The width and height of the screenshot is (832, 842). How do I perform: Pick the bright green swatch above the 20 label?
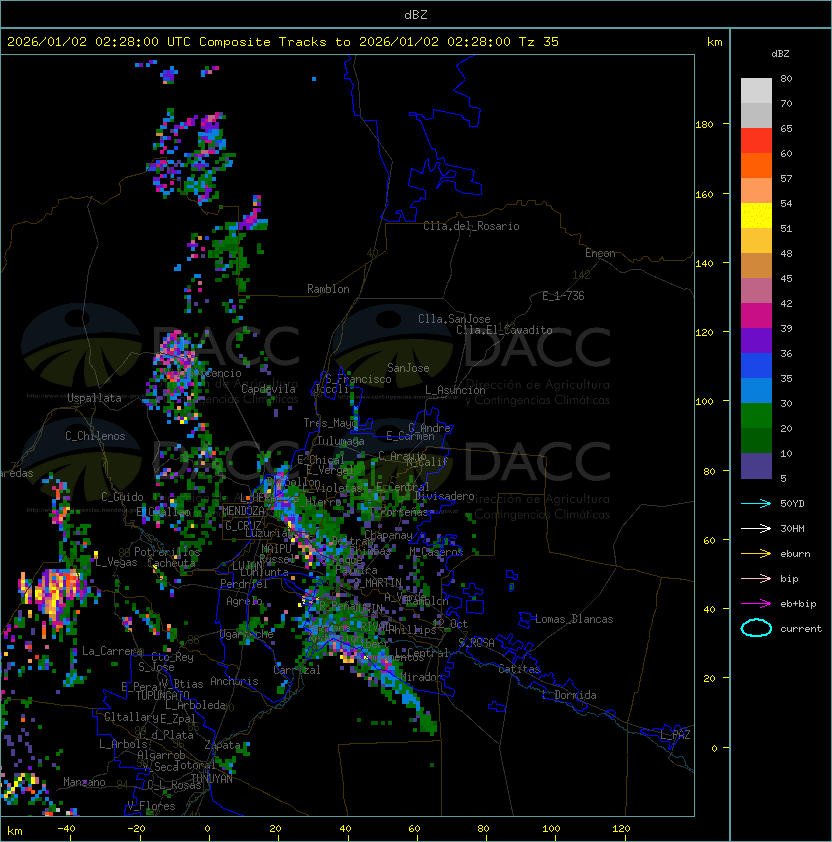(756, 416)
